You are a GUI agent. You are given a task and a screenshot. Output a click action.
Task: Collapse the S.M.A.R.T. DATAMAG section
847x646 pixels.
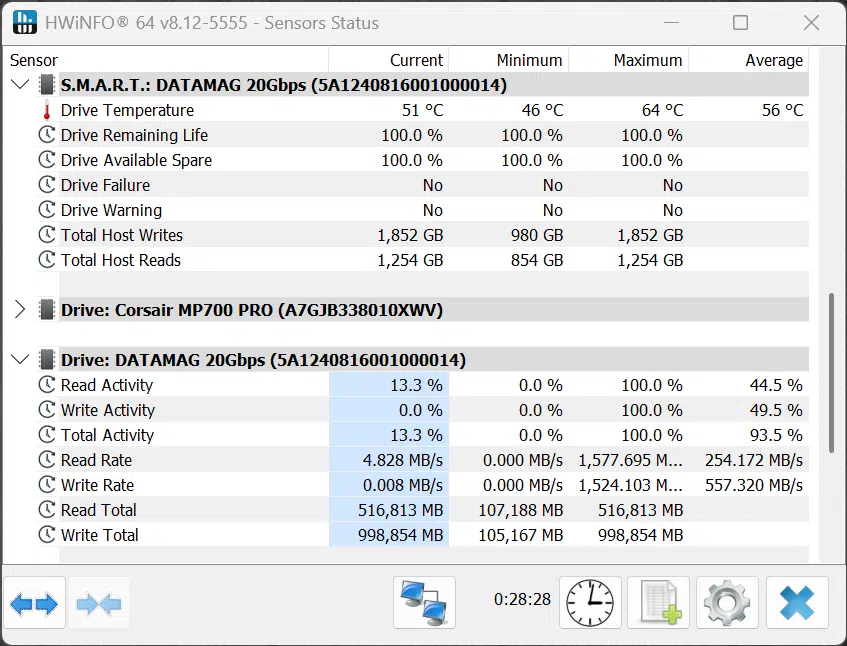coord(20,84)
